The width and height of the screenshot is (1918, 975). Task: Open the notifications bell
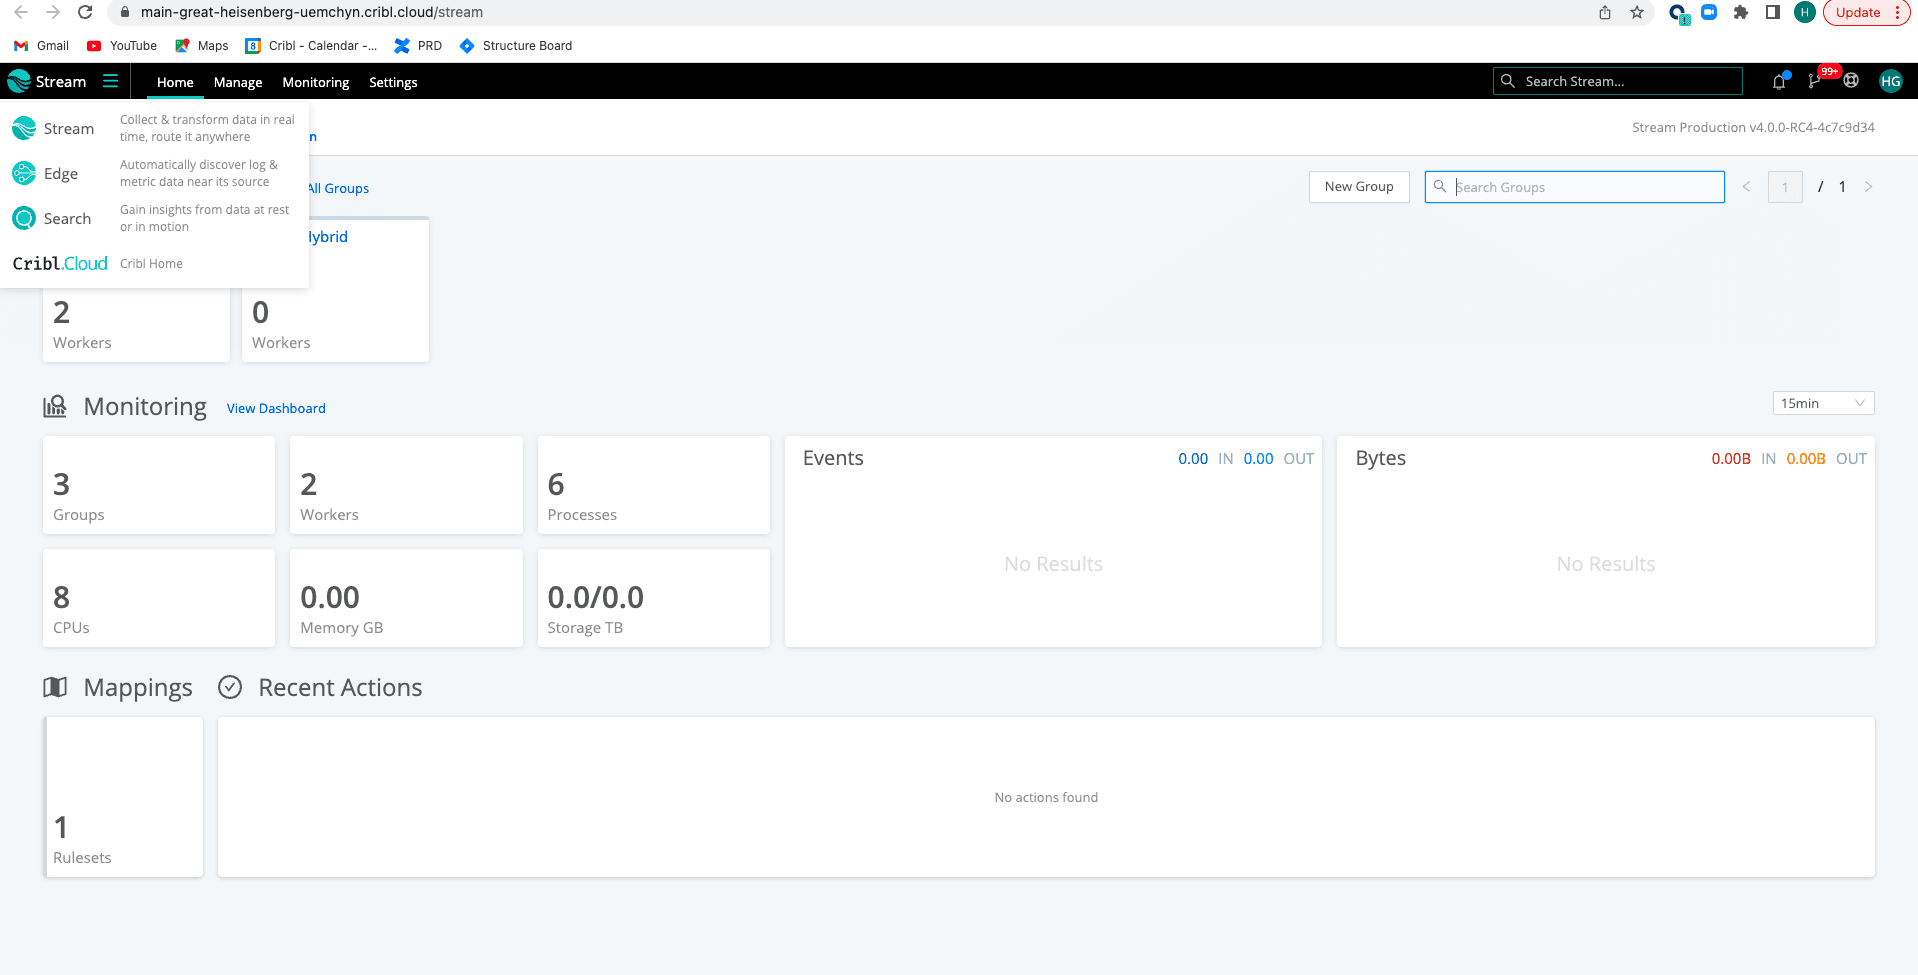click(1779, 82)
